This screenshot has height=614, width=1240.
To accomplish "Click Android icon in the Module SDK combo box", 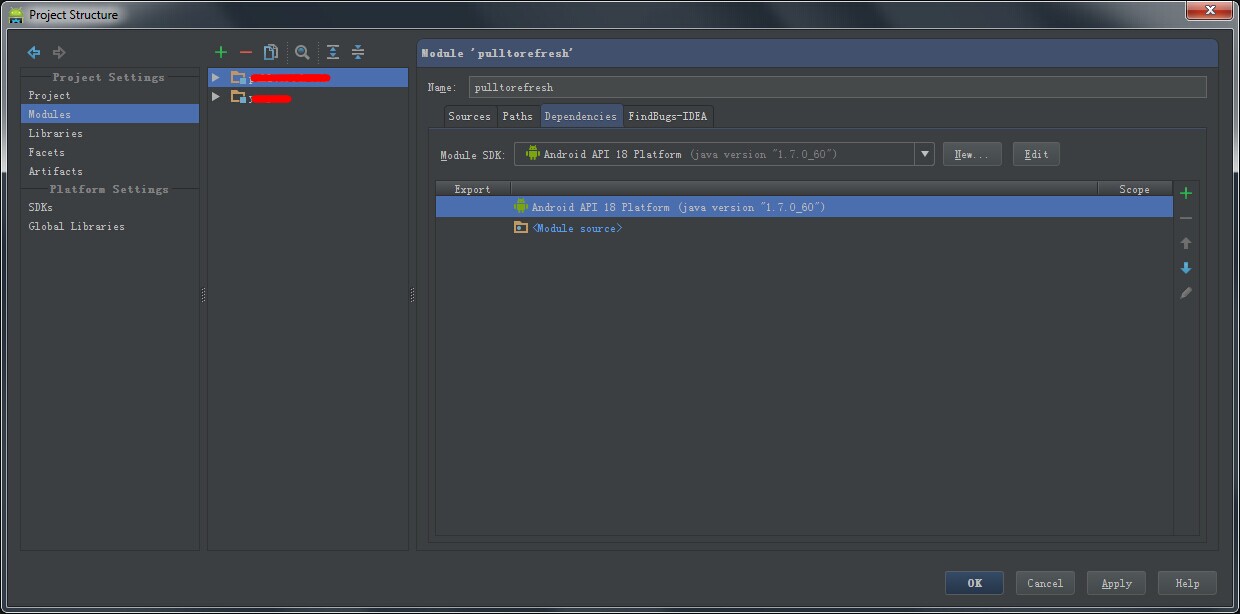I will (533, 153).
